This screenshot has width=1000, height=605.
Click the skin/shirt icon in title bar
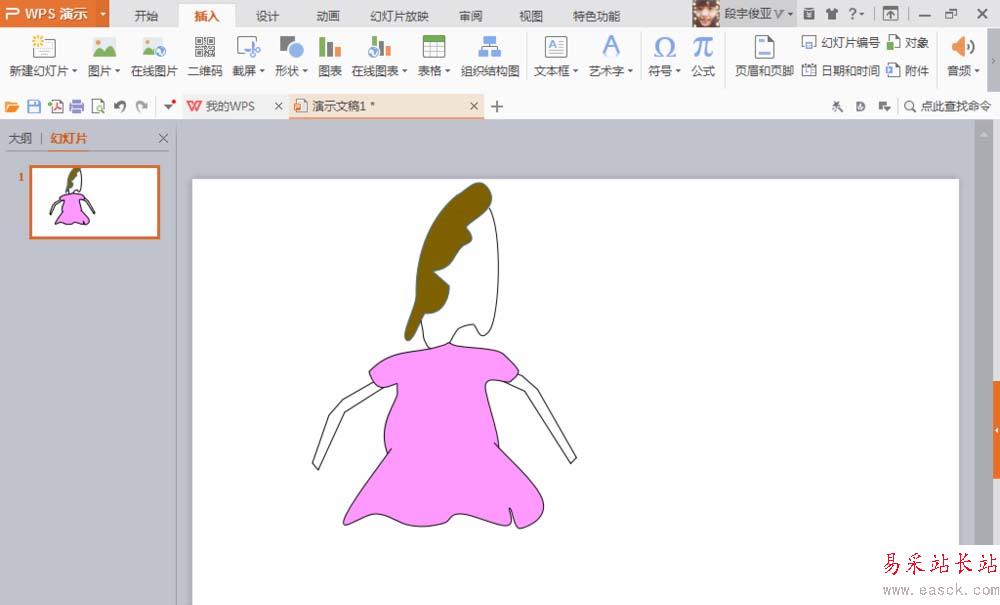pyautogui.click(x=832, y=13)
